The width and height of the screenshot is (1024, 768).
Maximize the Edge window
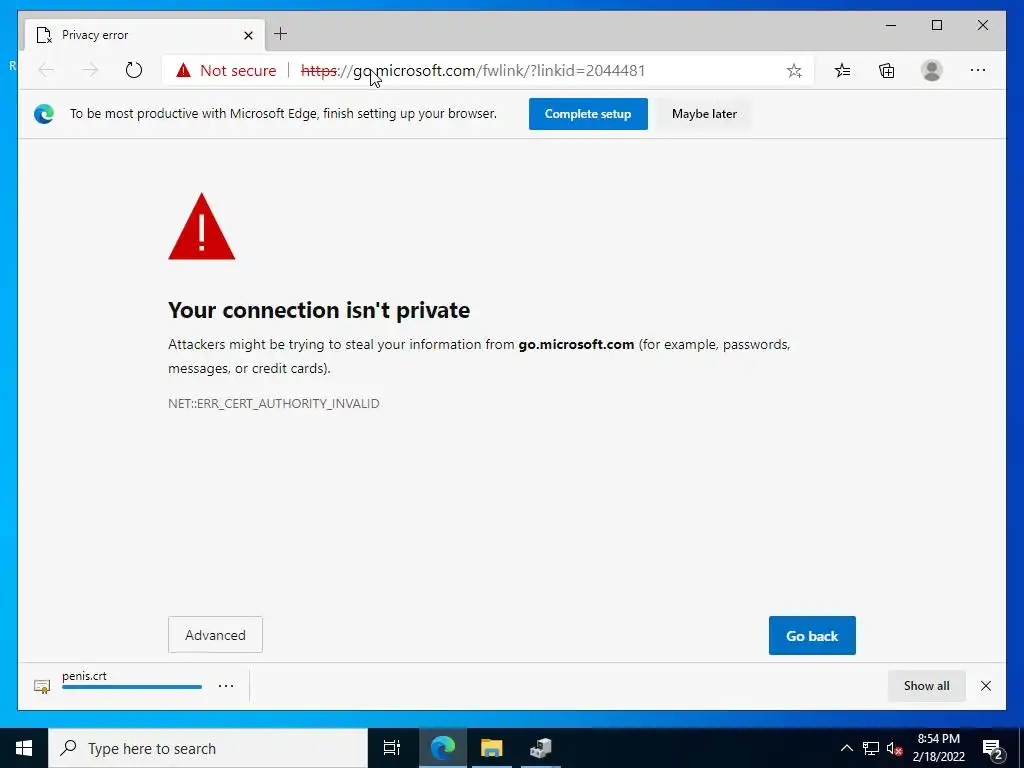pyautogui.click(x=936, y=25)
